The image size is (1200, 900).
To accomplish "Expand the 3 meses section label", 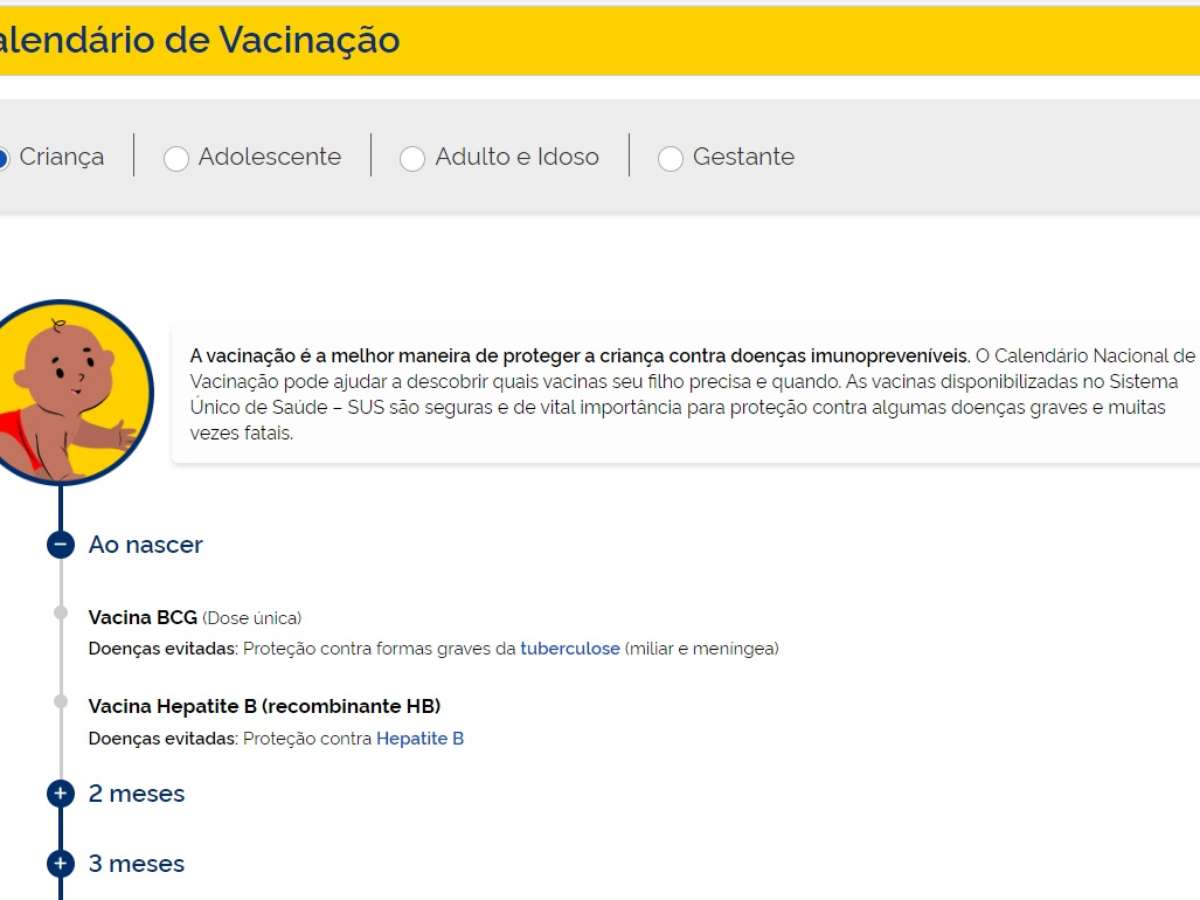I will tap(136, 864).
